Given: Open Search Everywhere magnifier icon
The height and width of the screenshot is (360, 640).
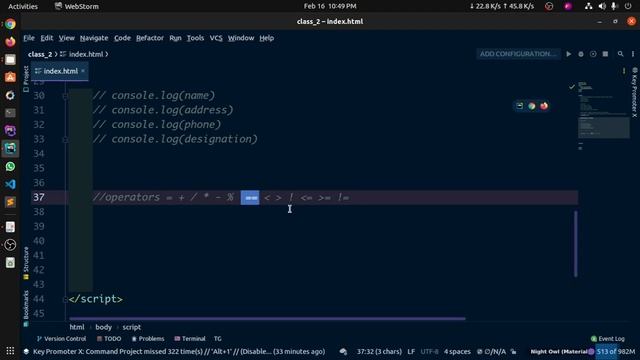Looking at the screenshot, I should click(x=620, y=54).
